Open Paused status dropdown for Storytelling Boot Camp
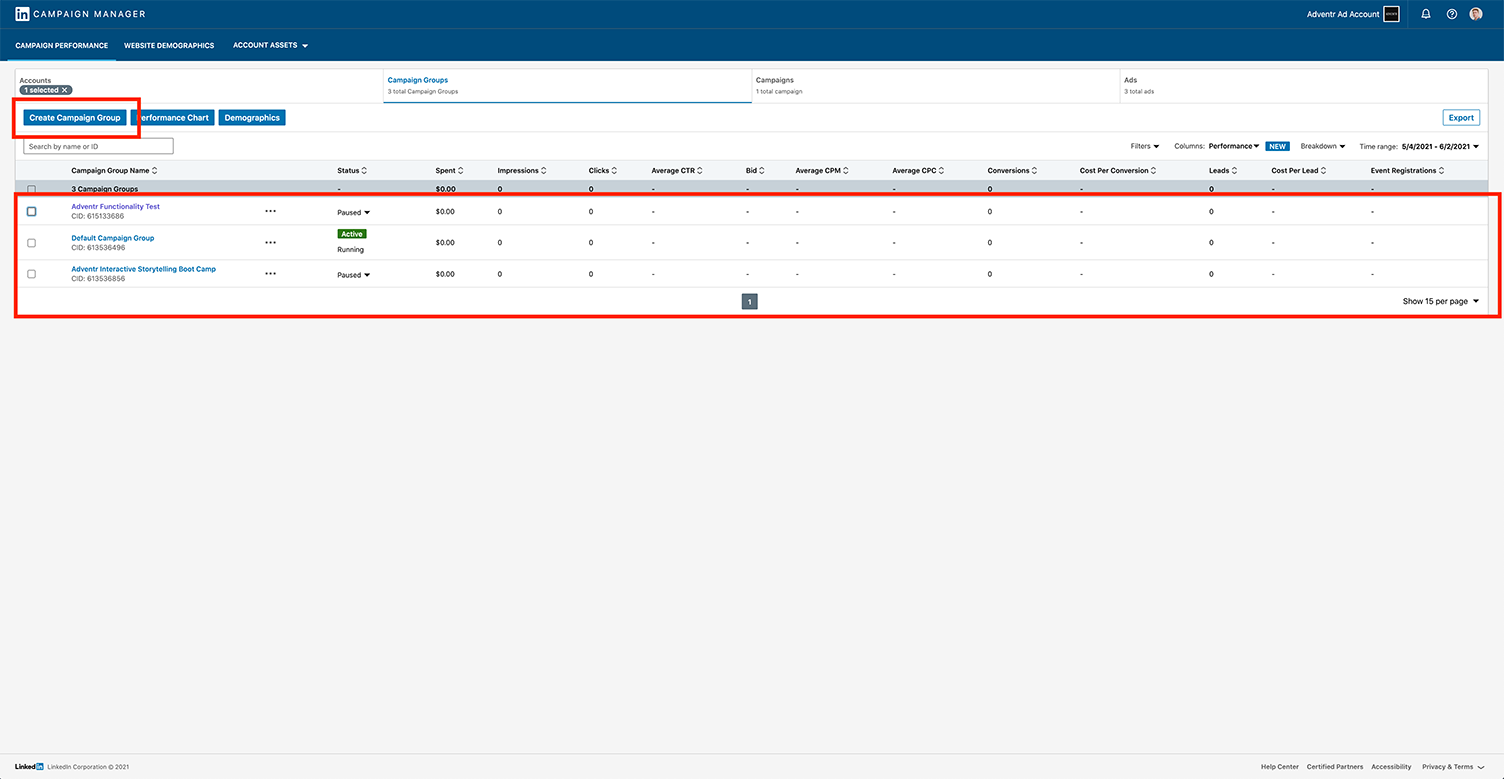Screen dimensions: 1504x779 (353, 275)
